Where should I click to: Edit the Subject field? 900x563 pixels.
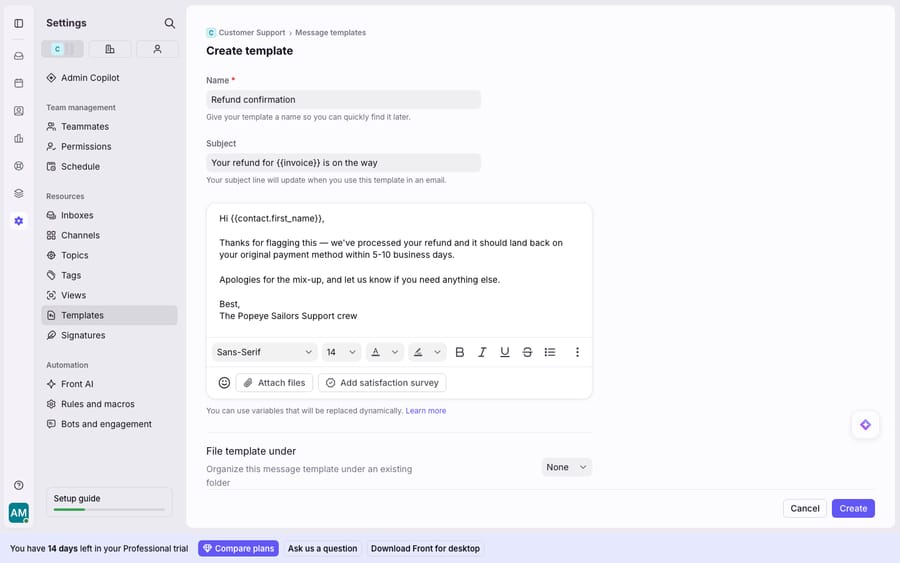[343, 162]
